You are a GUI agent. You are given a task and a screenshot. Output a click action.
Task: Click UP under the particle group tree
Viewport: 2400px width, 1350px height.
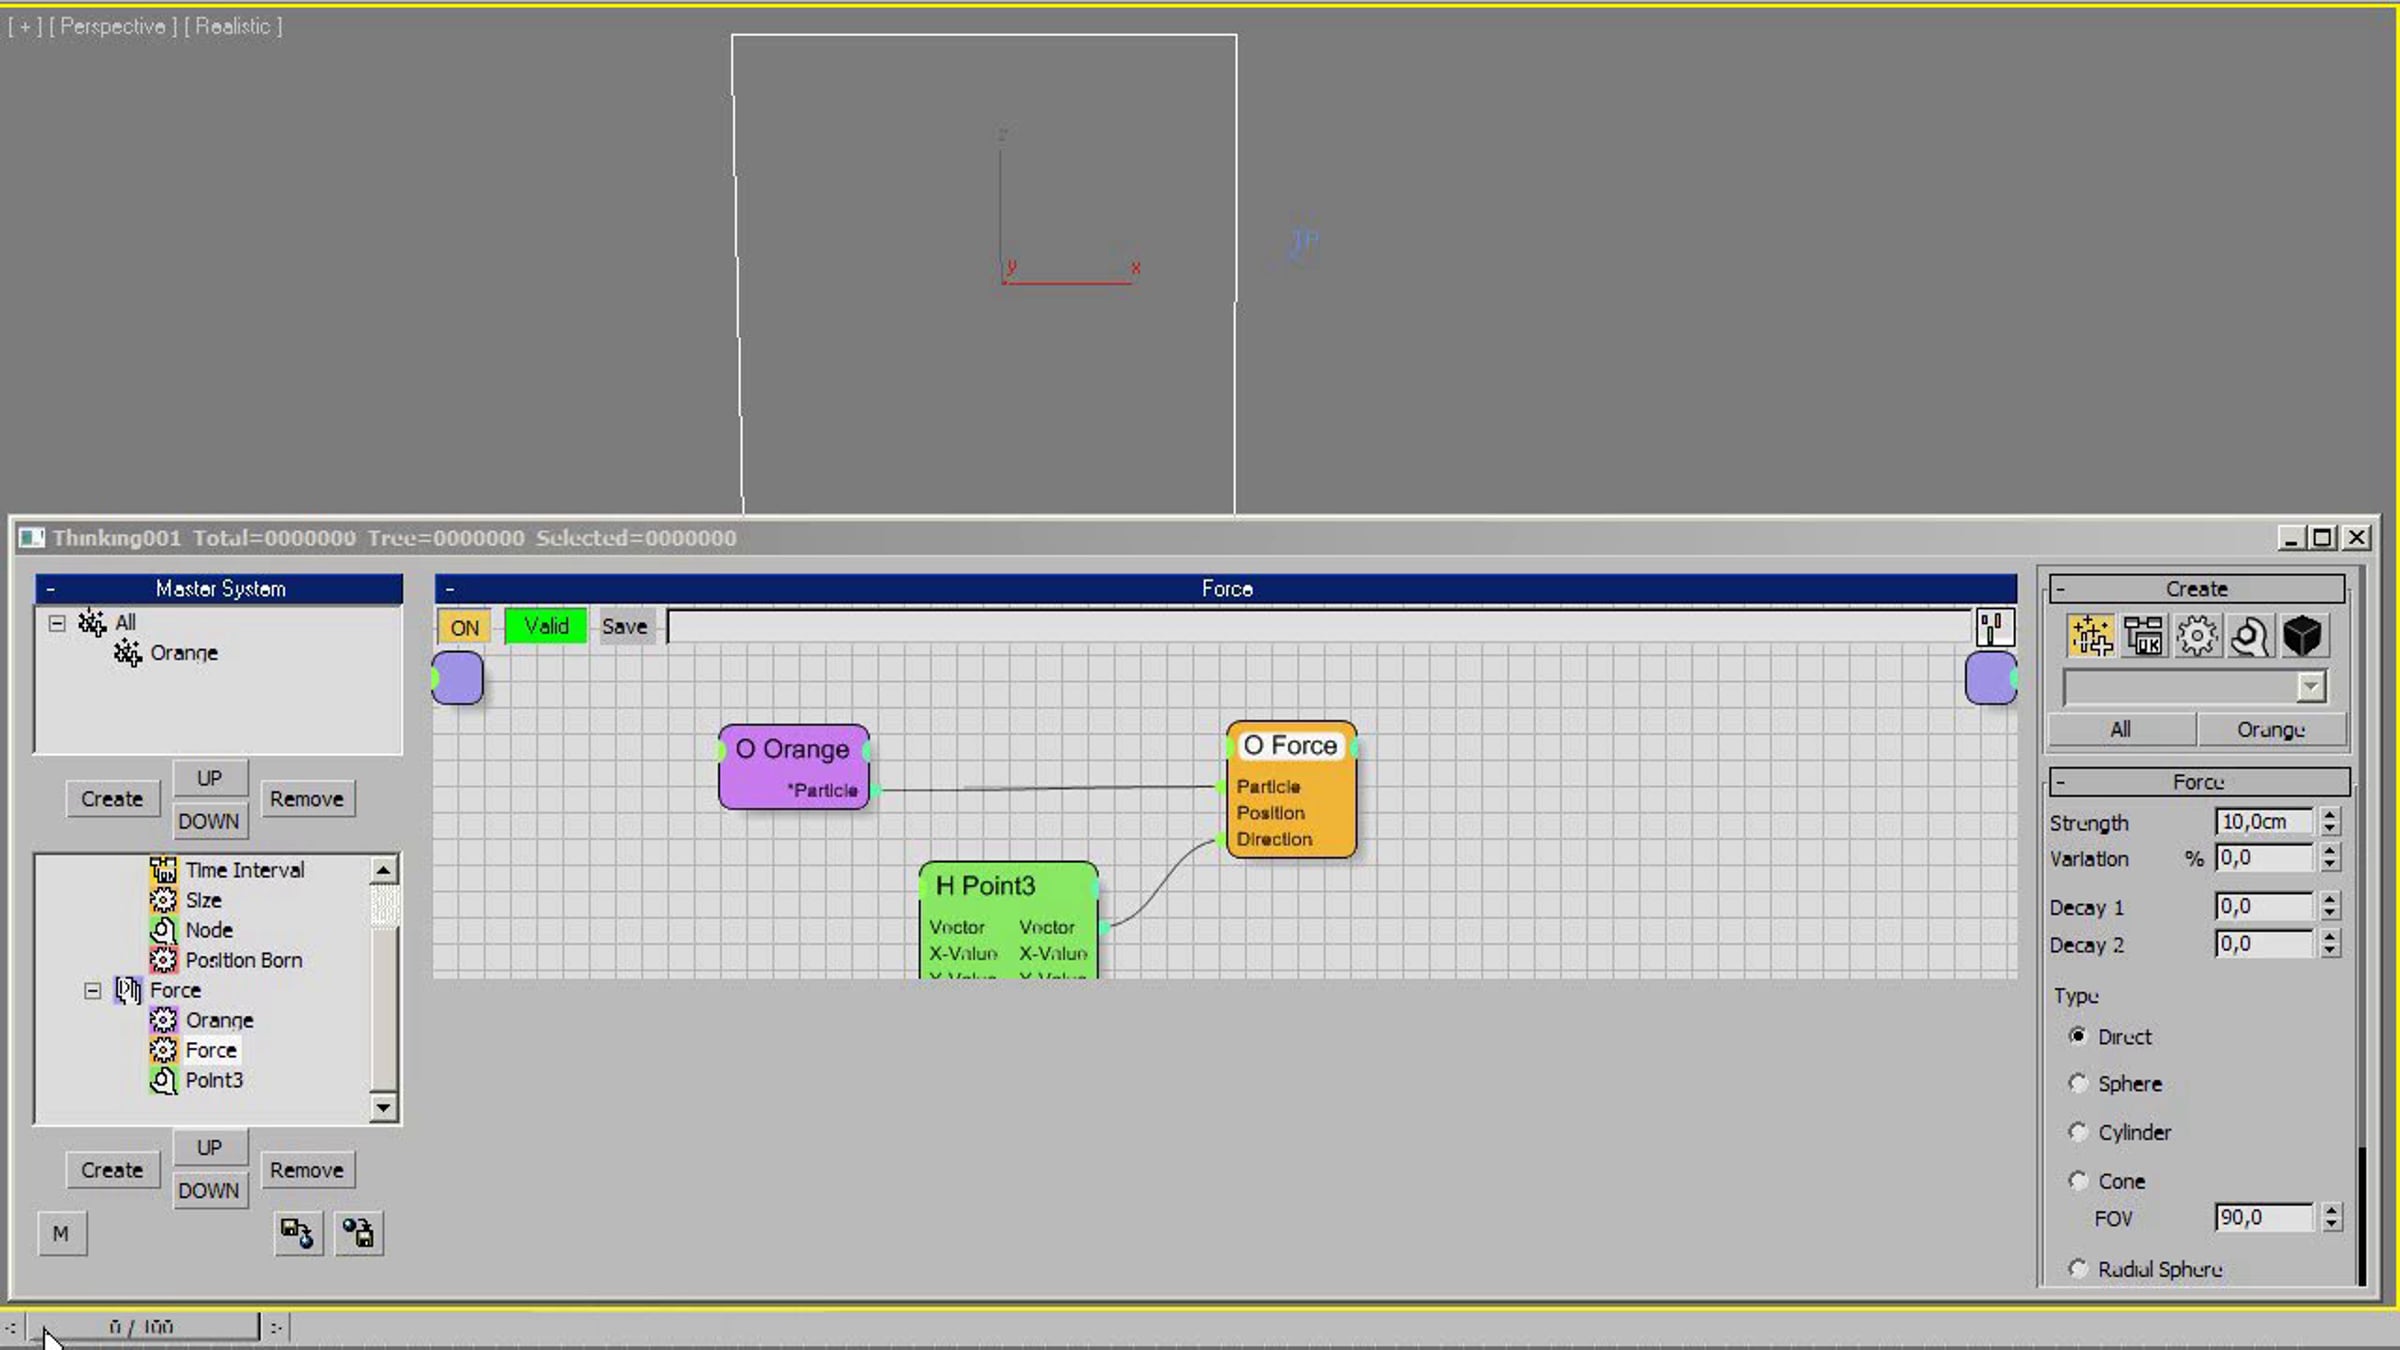[209, 778]
